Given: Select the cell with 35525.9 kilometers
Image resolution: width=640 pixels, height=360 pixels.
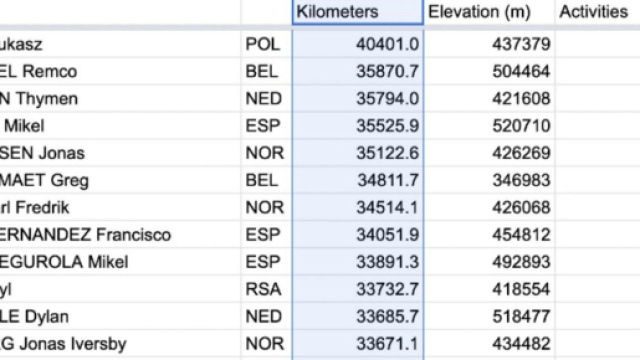Looking at the screenshot, I should click(358, 126).
